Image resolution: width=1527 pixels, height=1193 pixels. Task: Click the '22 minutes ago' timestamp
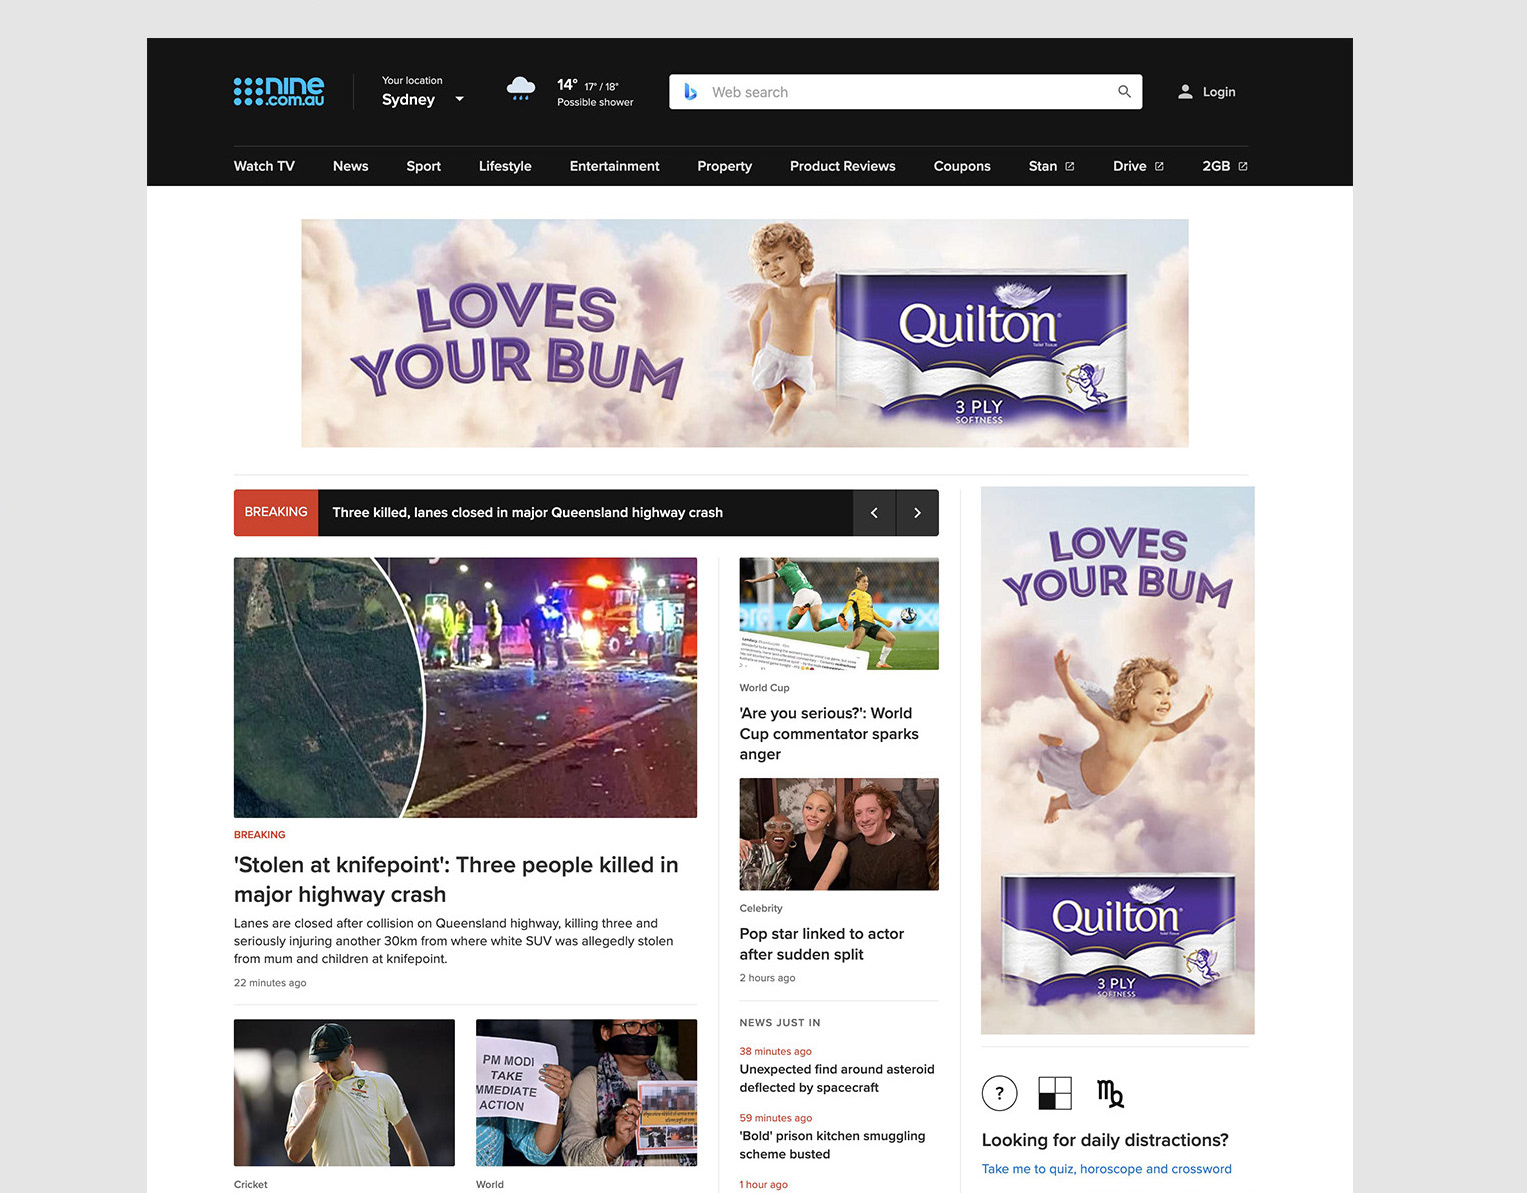tap(270, 983)
